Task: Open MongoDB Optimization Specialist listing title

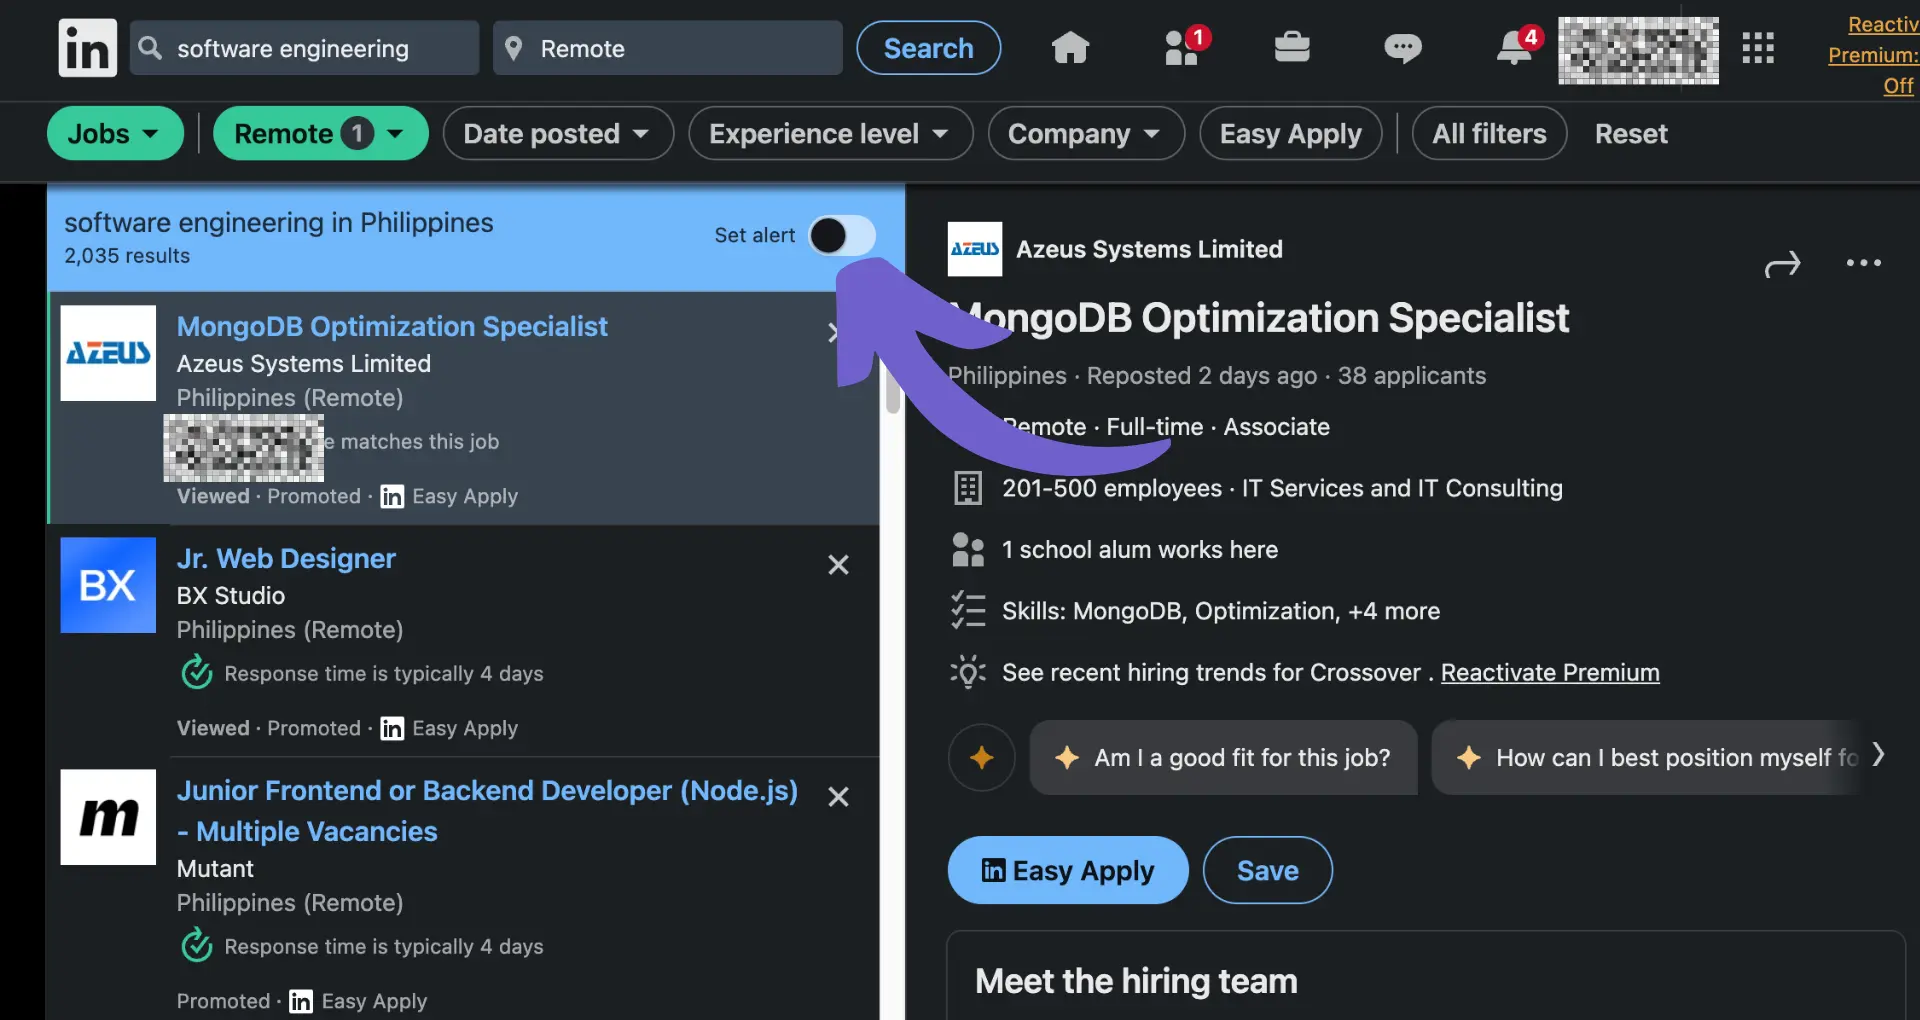Action: [392, 327]
